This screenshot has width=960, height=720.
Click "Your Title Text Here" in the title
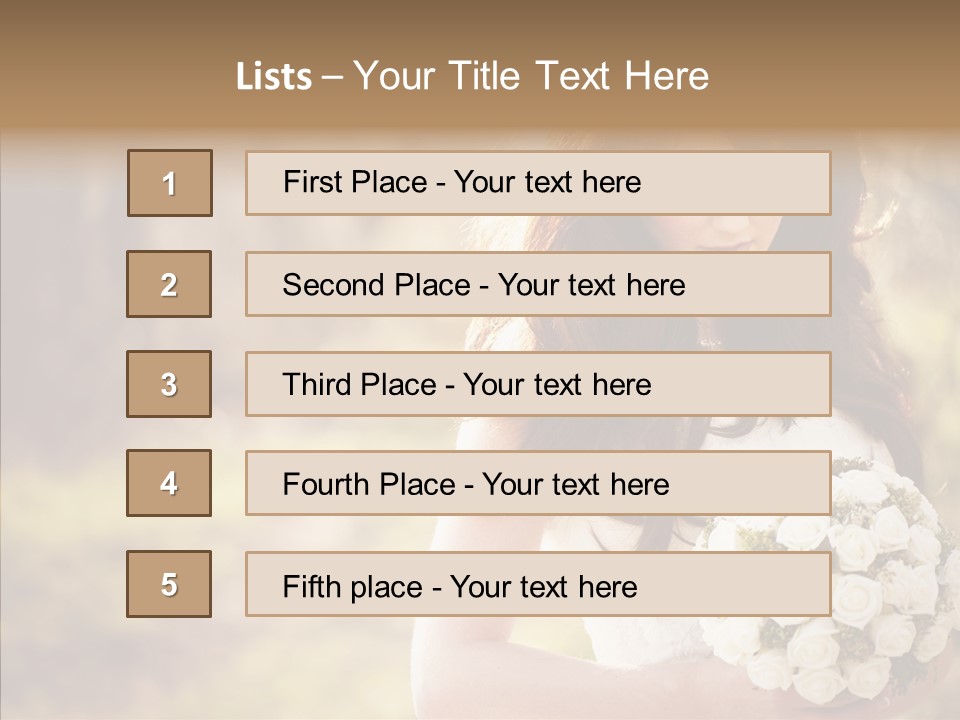tap(530, 76)
